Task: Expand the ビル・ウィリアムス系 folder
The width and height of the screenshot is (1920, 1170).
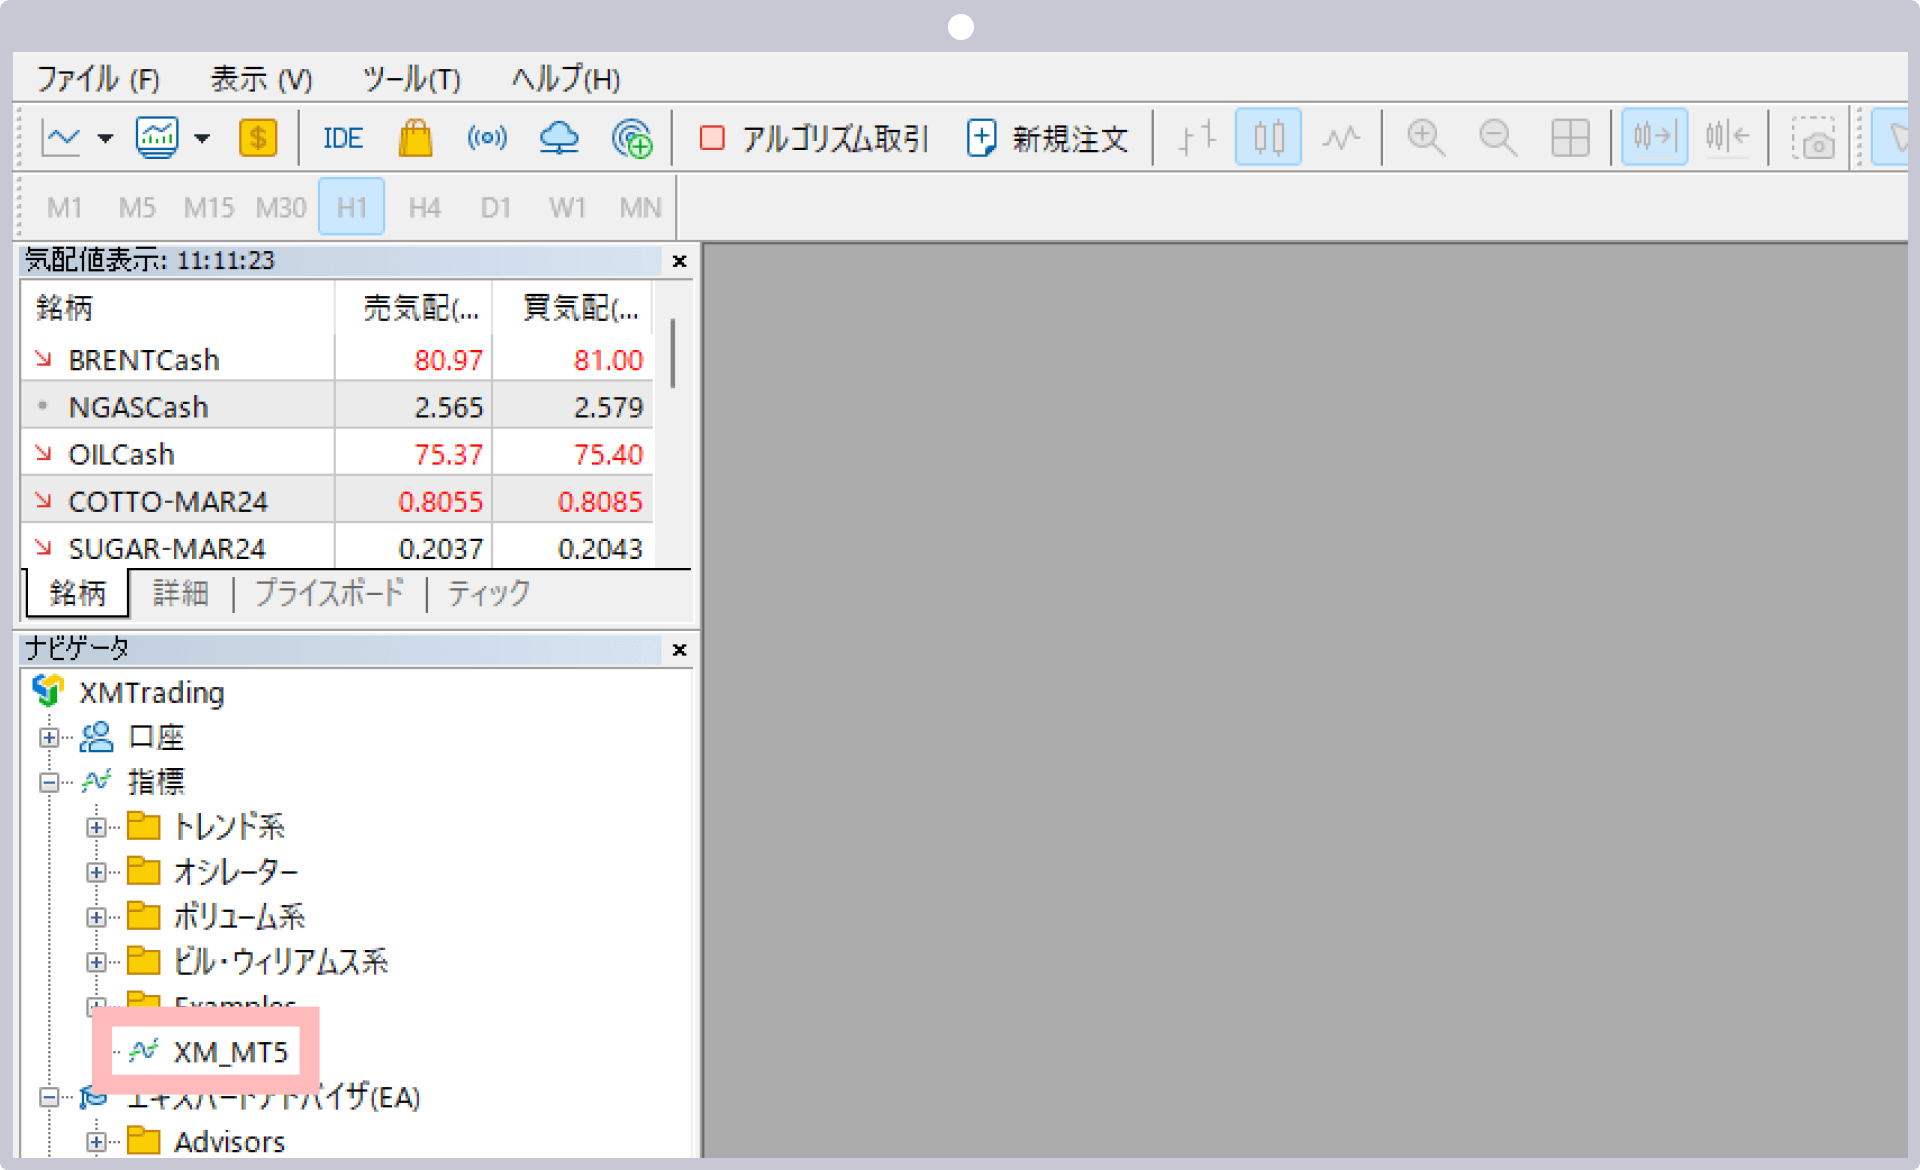Action: coord(96,962)
